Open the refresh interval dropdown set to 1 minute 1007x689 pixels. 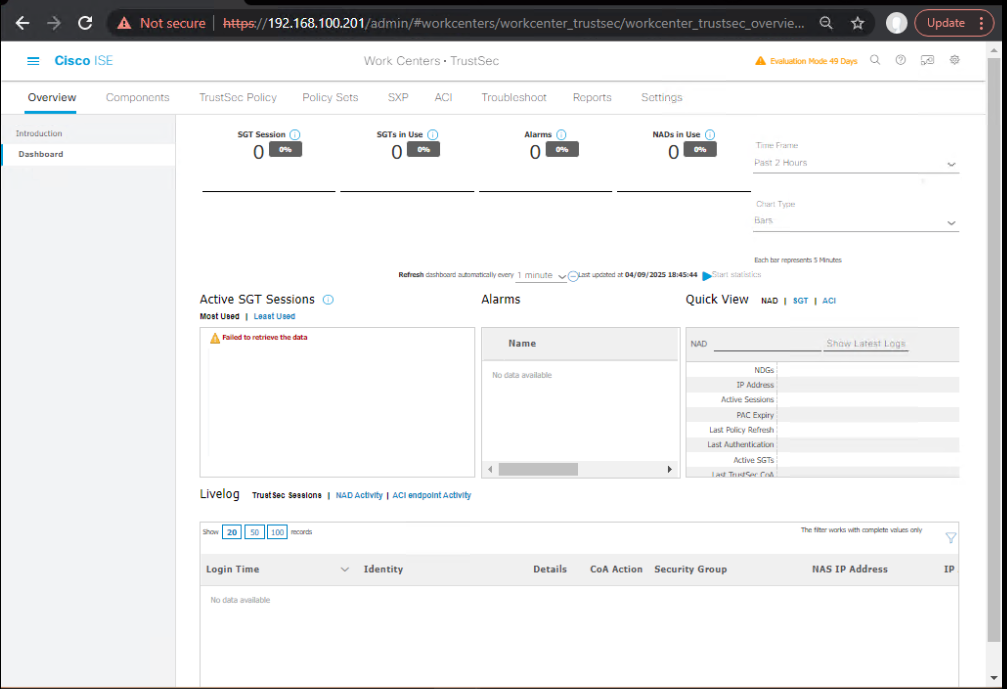(x=541, y=275)
